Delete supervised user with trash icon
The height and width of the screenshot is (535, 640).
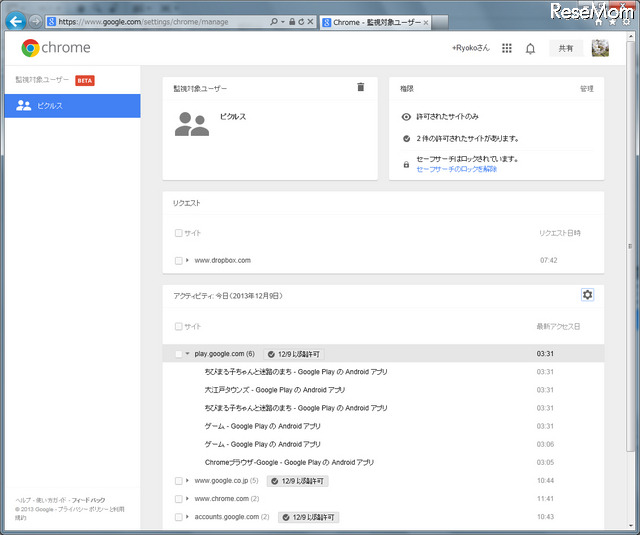[x=360, y=87]
